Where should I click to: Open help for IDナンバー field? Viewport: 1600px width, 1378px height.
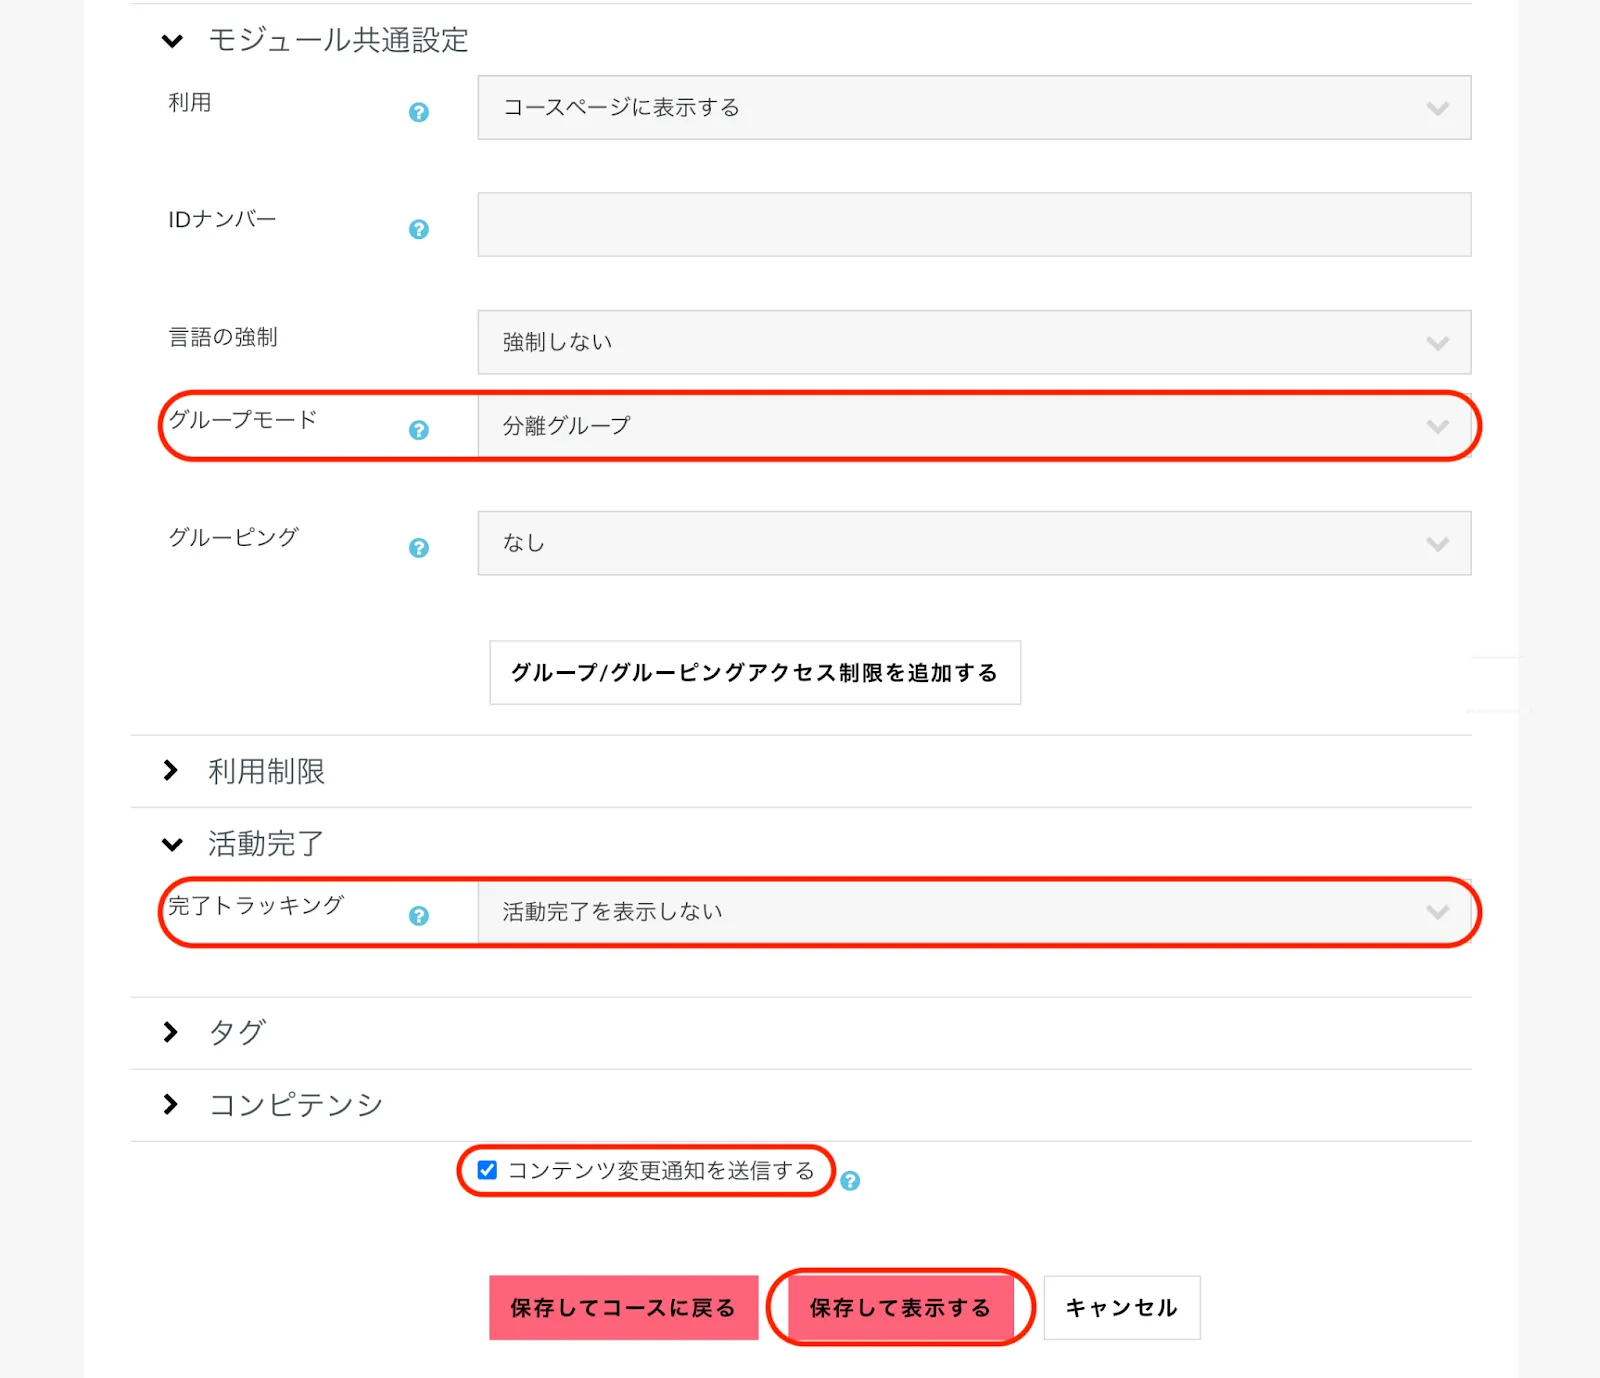tap(419, 229)
